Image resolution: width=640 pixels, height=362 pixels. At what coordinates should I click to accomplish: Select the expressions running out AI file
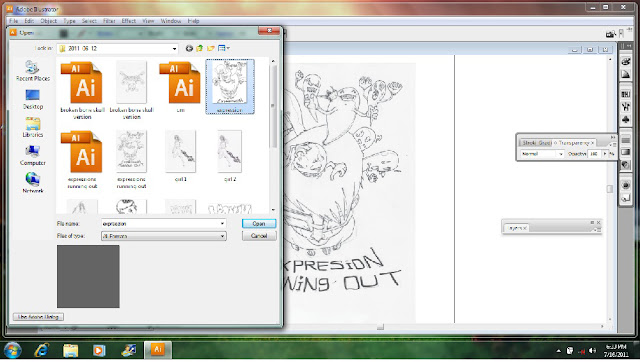point(82,160)
